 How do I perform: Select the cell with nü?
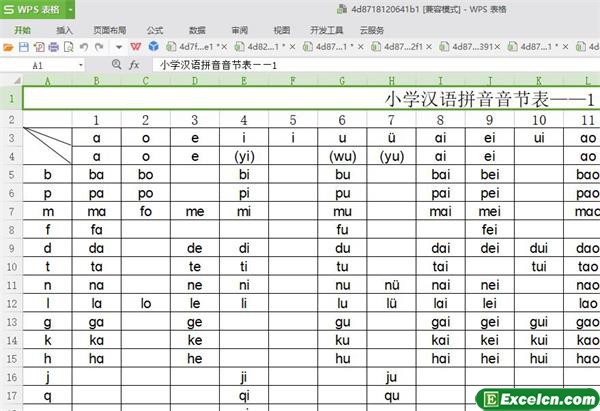tap(391, 285)
